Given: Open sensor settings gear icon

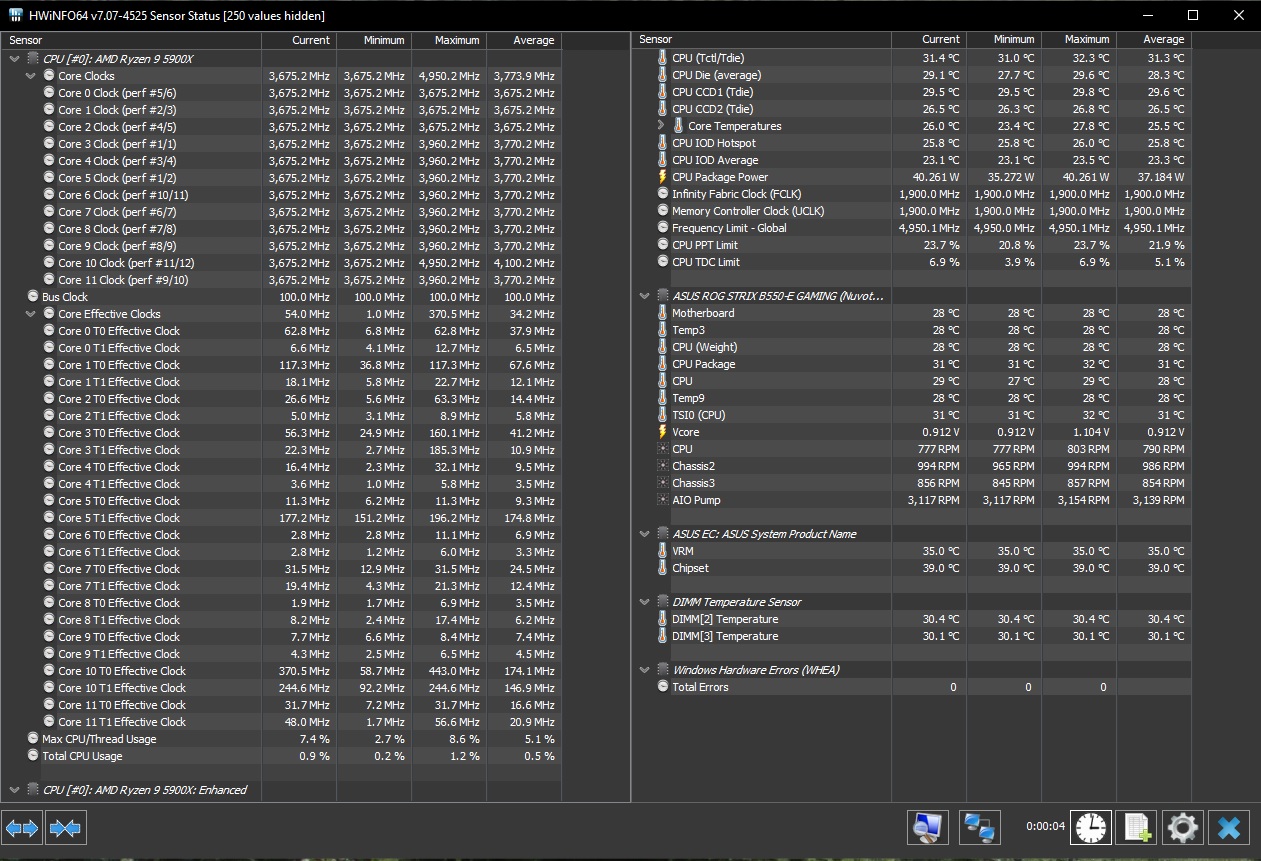Looking at the screenshot, I should pyautogui.click(x=1182, y=828).
